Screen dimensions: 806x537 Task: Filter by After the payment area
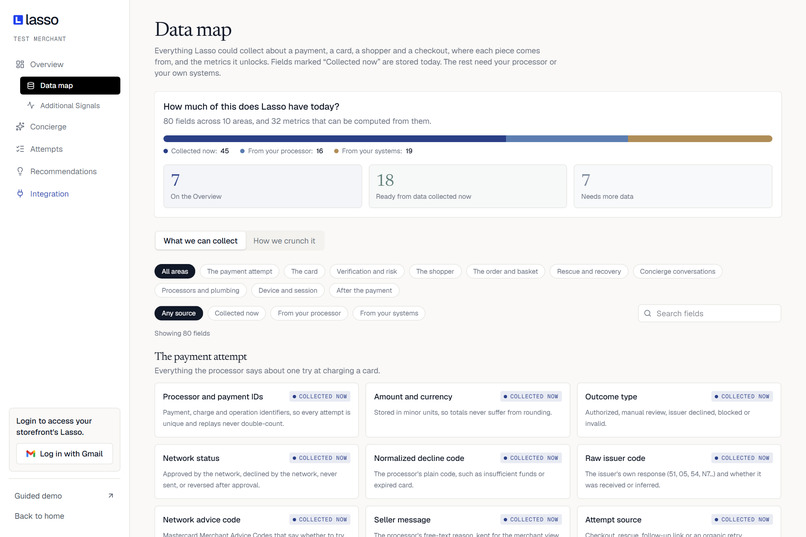pyautogui.click(x=364, y=290)
